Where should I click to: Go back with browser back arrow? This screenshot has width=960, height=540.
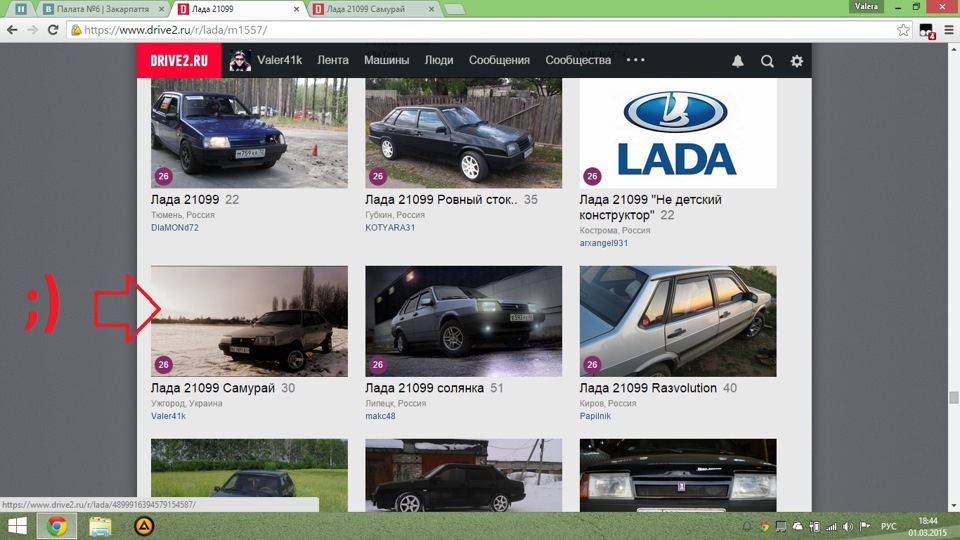[x=12, y=29]
